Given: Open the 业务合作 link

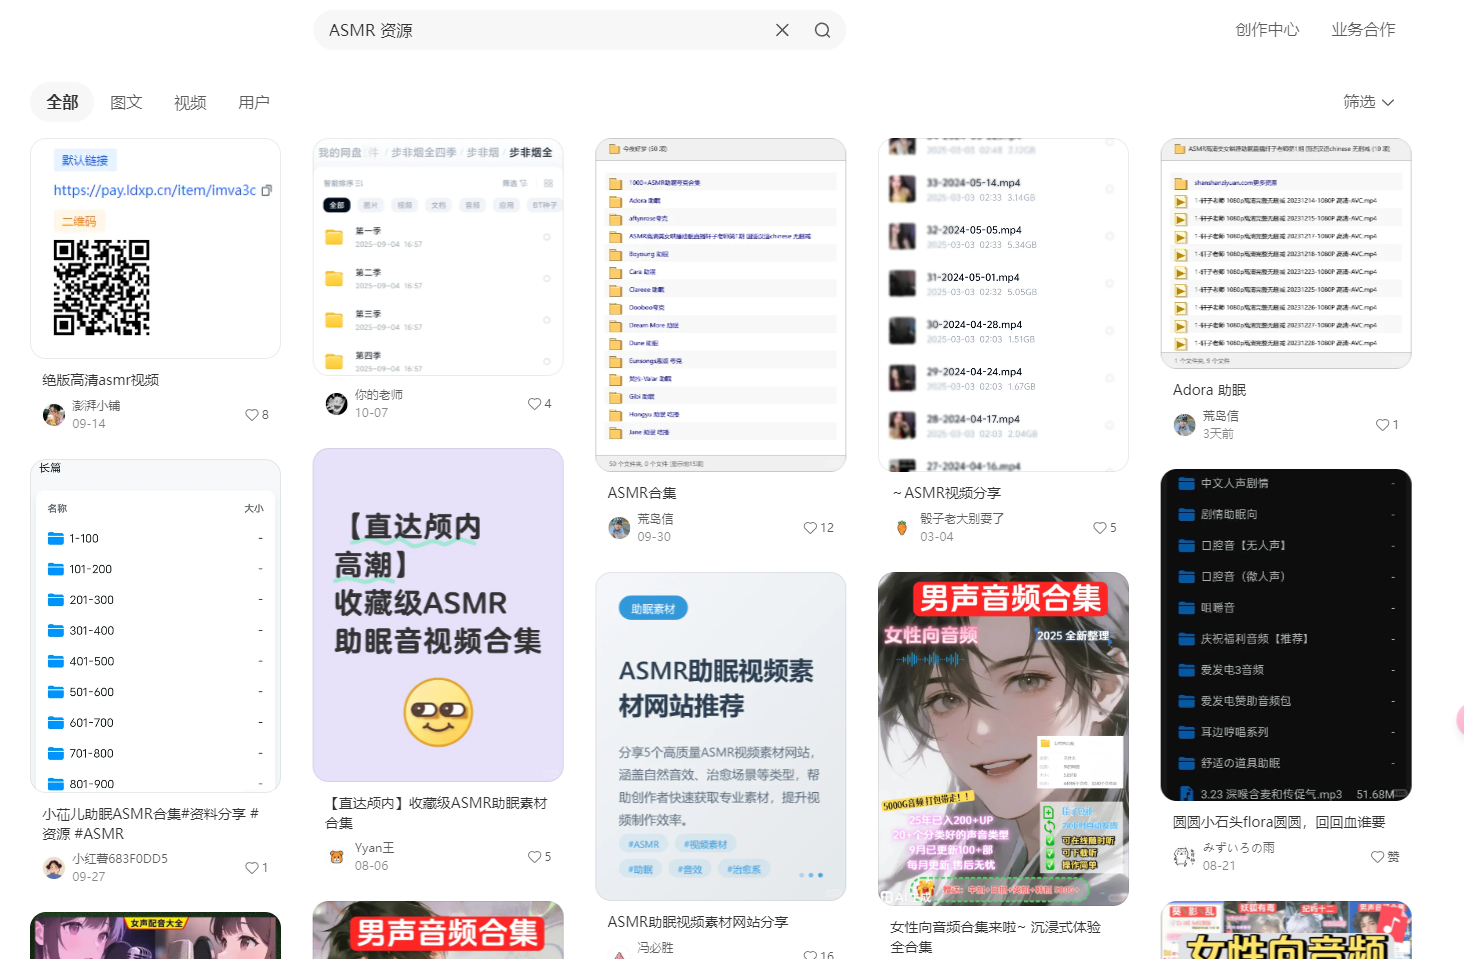Looking at the screenshot, I should coord(1362,29).
